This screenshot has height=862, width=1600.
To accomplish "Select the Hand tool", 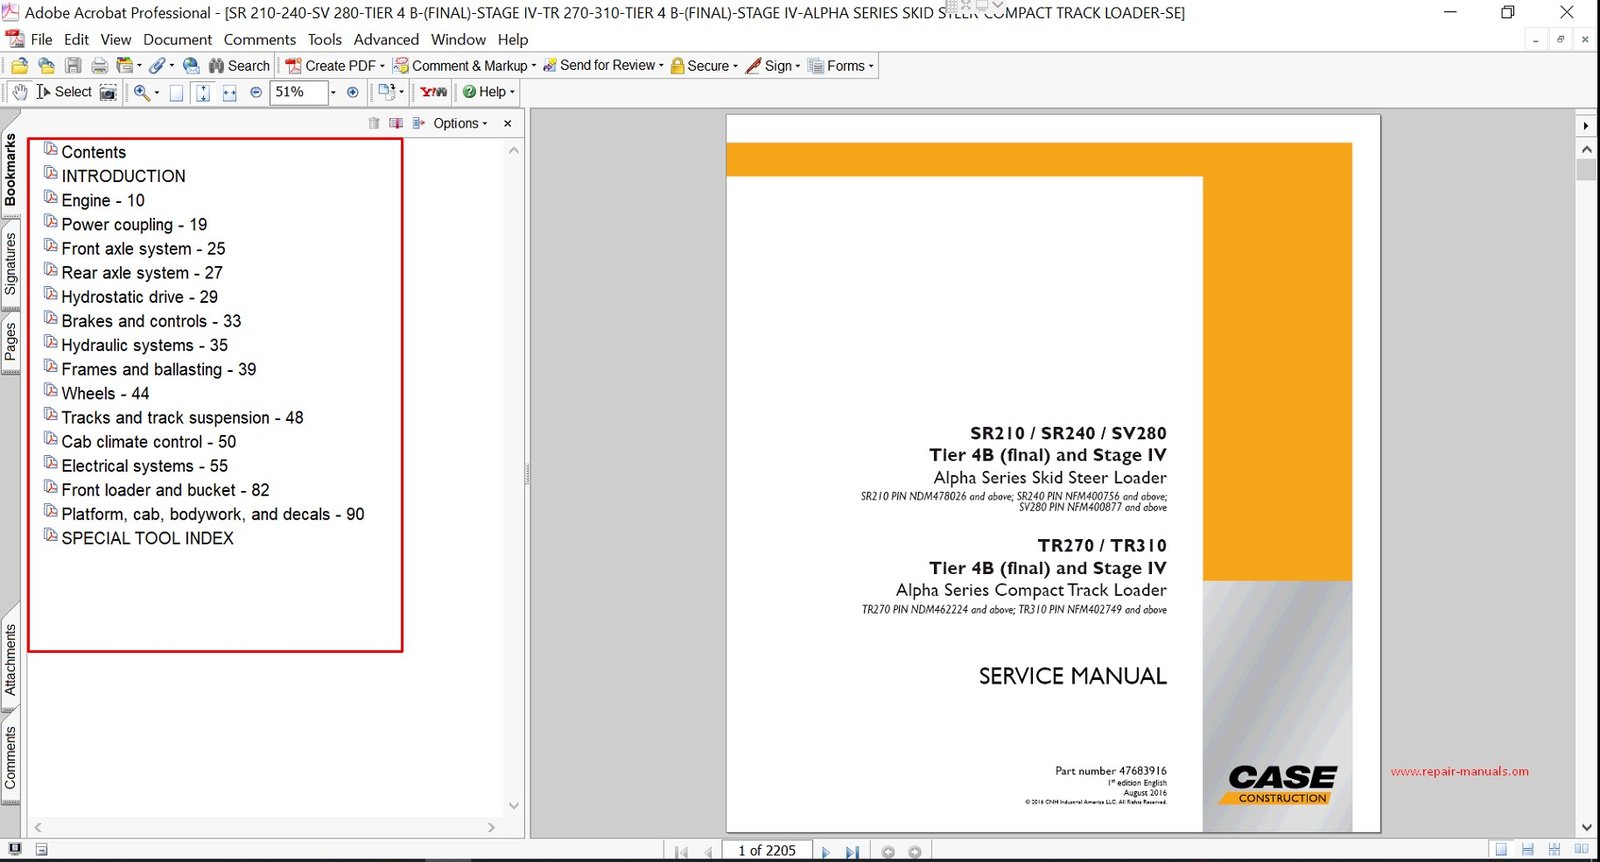I will [x=20, y=92].
